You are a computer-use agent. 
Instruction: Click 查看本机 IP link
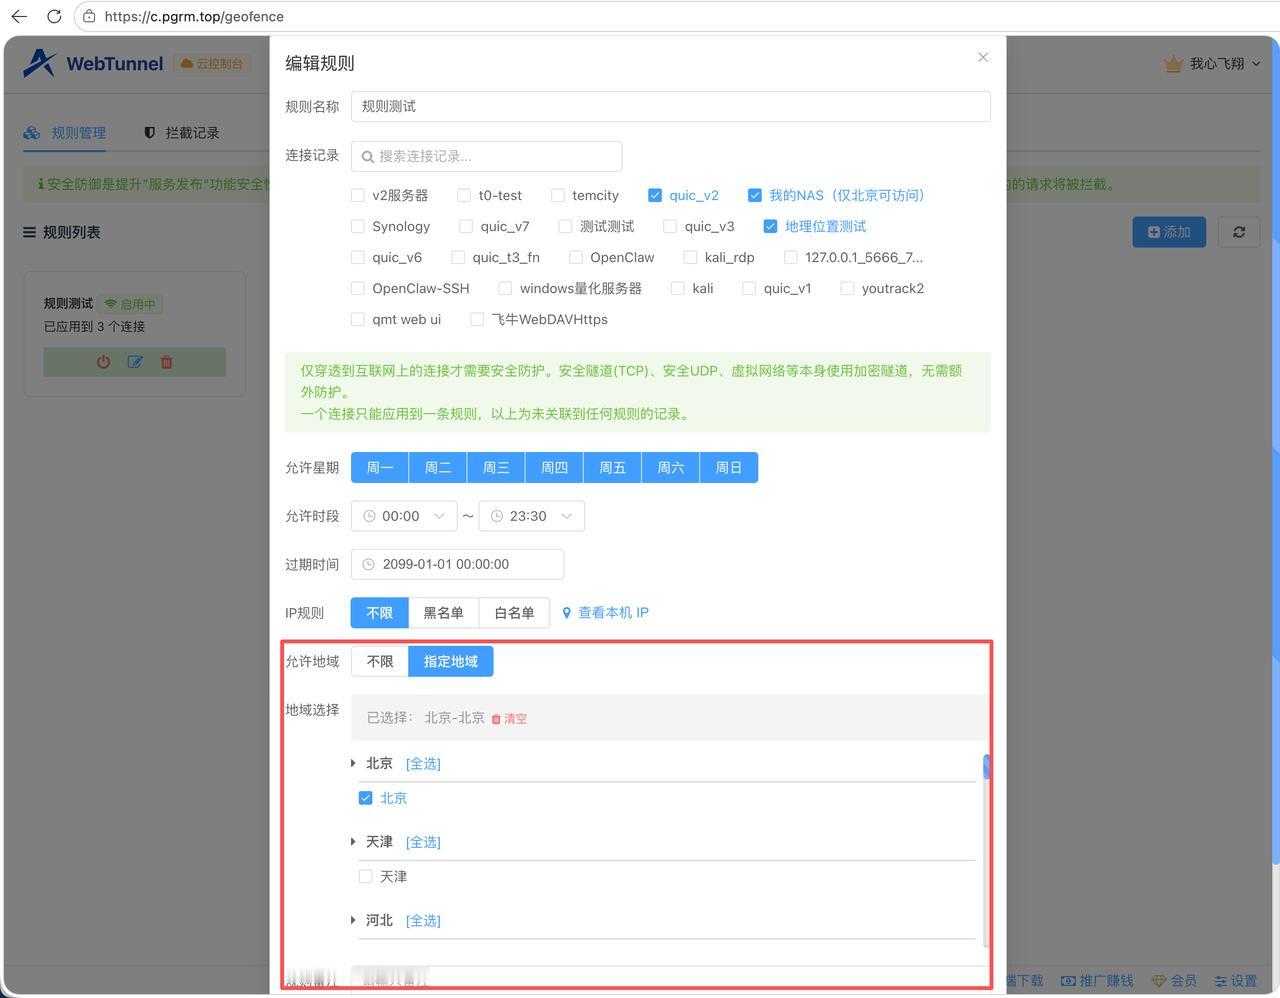tap(605, 613)
